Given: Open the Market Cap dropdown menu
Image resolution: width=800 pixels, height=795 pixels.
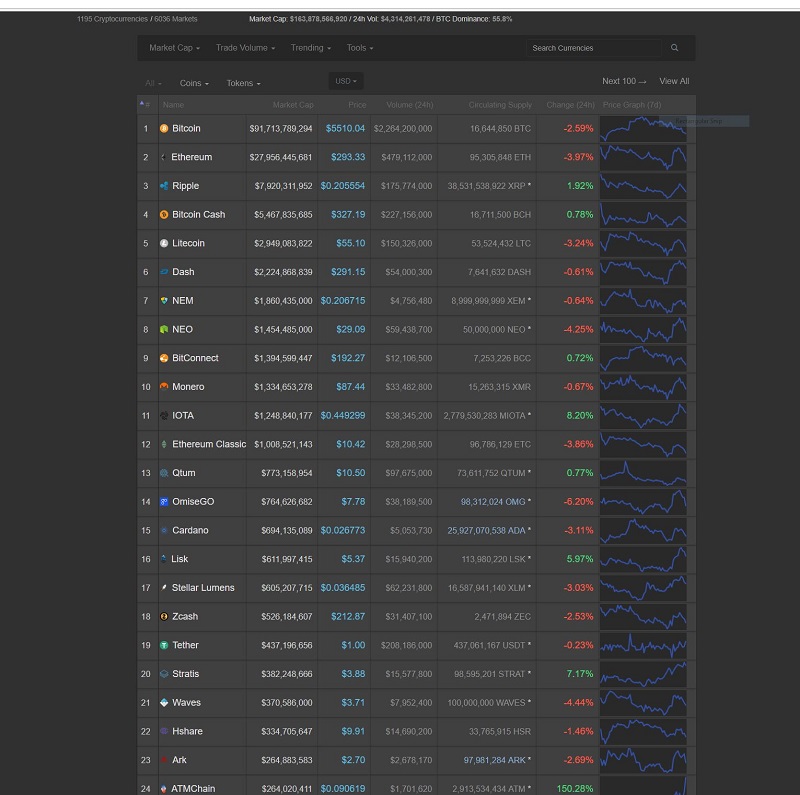Looking at the screenshot, I should [174, 47].
